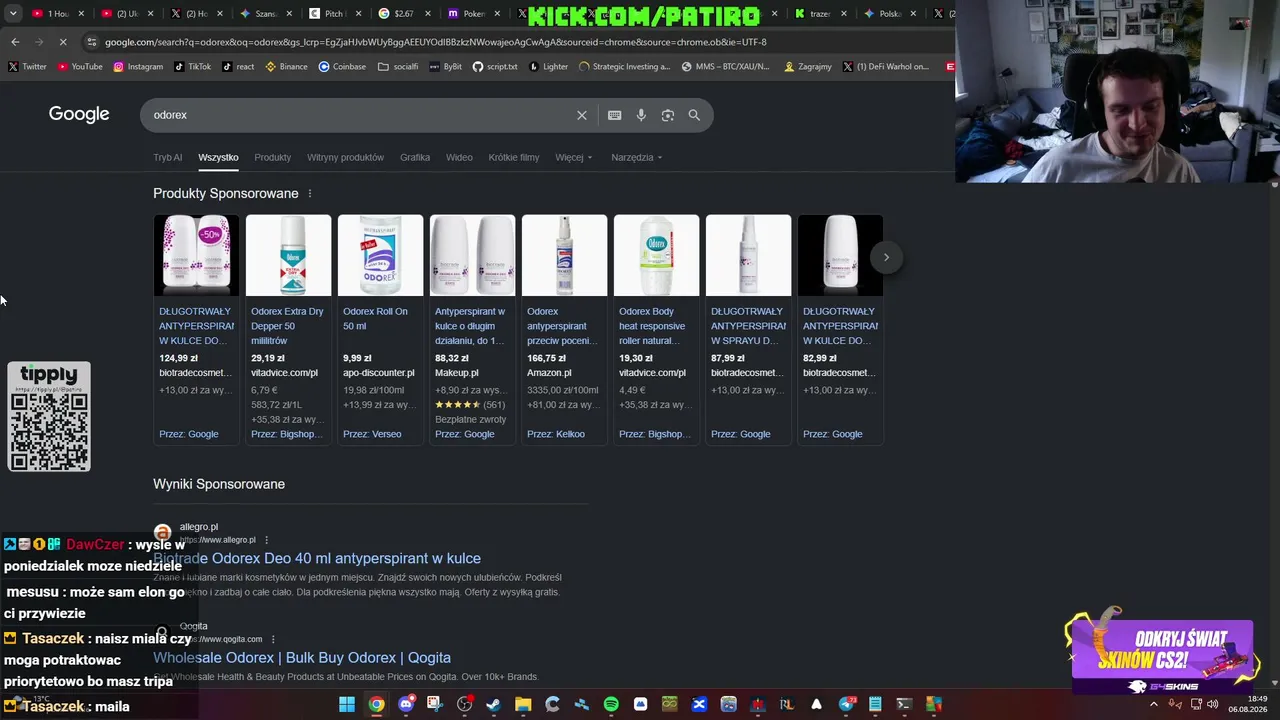
Task: Click the Przez: Verseo seller link
Action: [372, 434]
